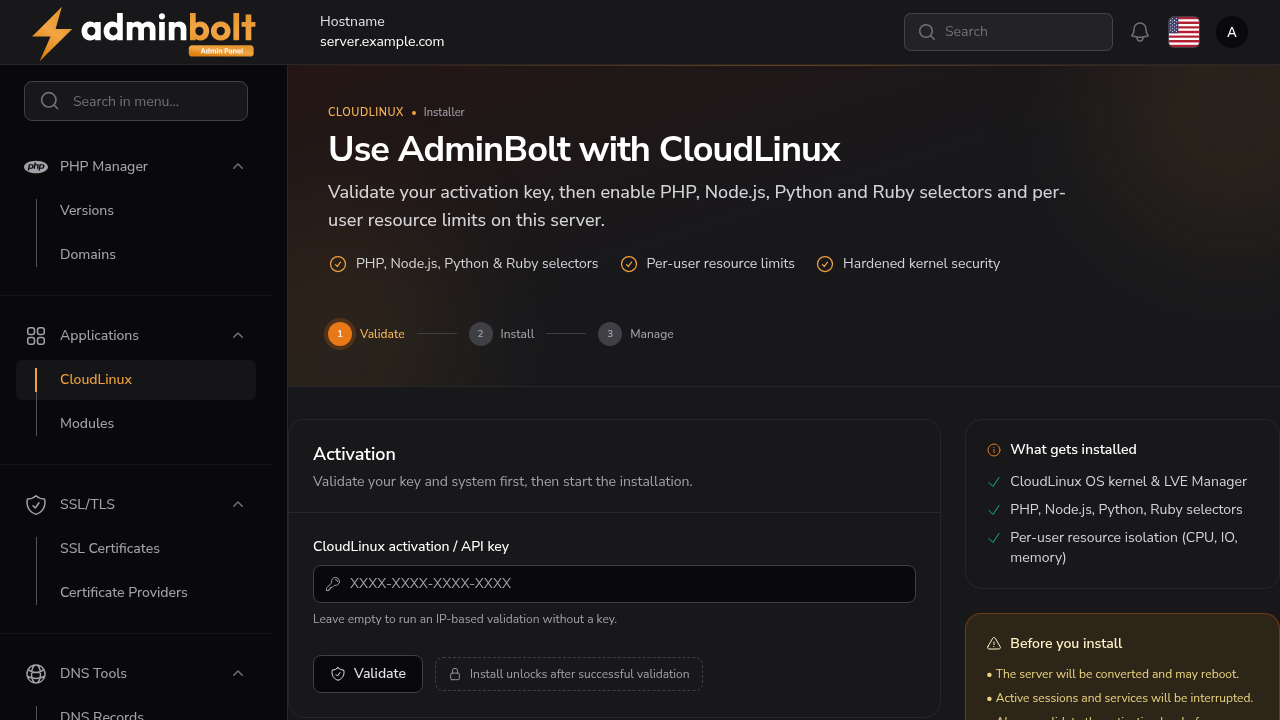Click green check beside CloudLinux OS kernel
This screenshot has width=1280, height=720.
(x=994, y=482)
